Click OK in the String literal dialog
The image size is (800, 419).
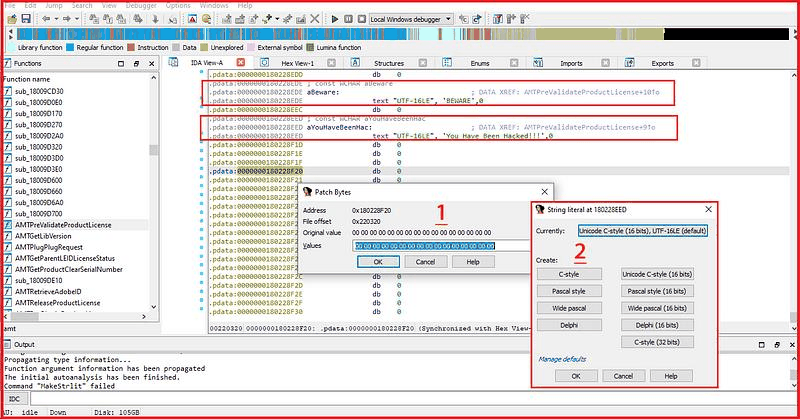point(576,376)
